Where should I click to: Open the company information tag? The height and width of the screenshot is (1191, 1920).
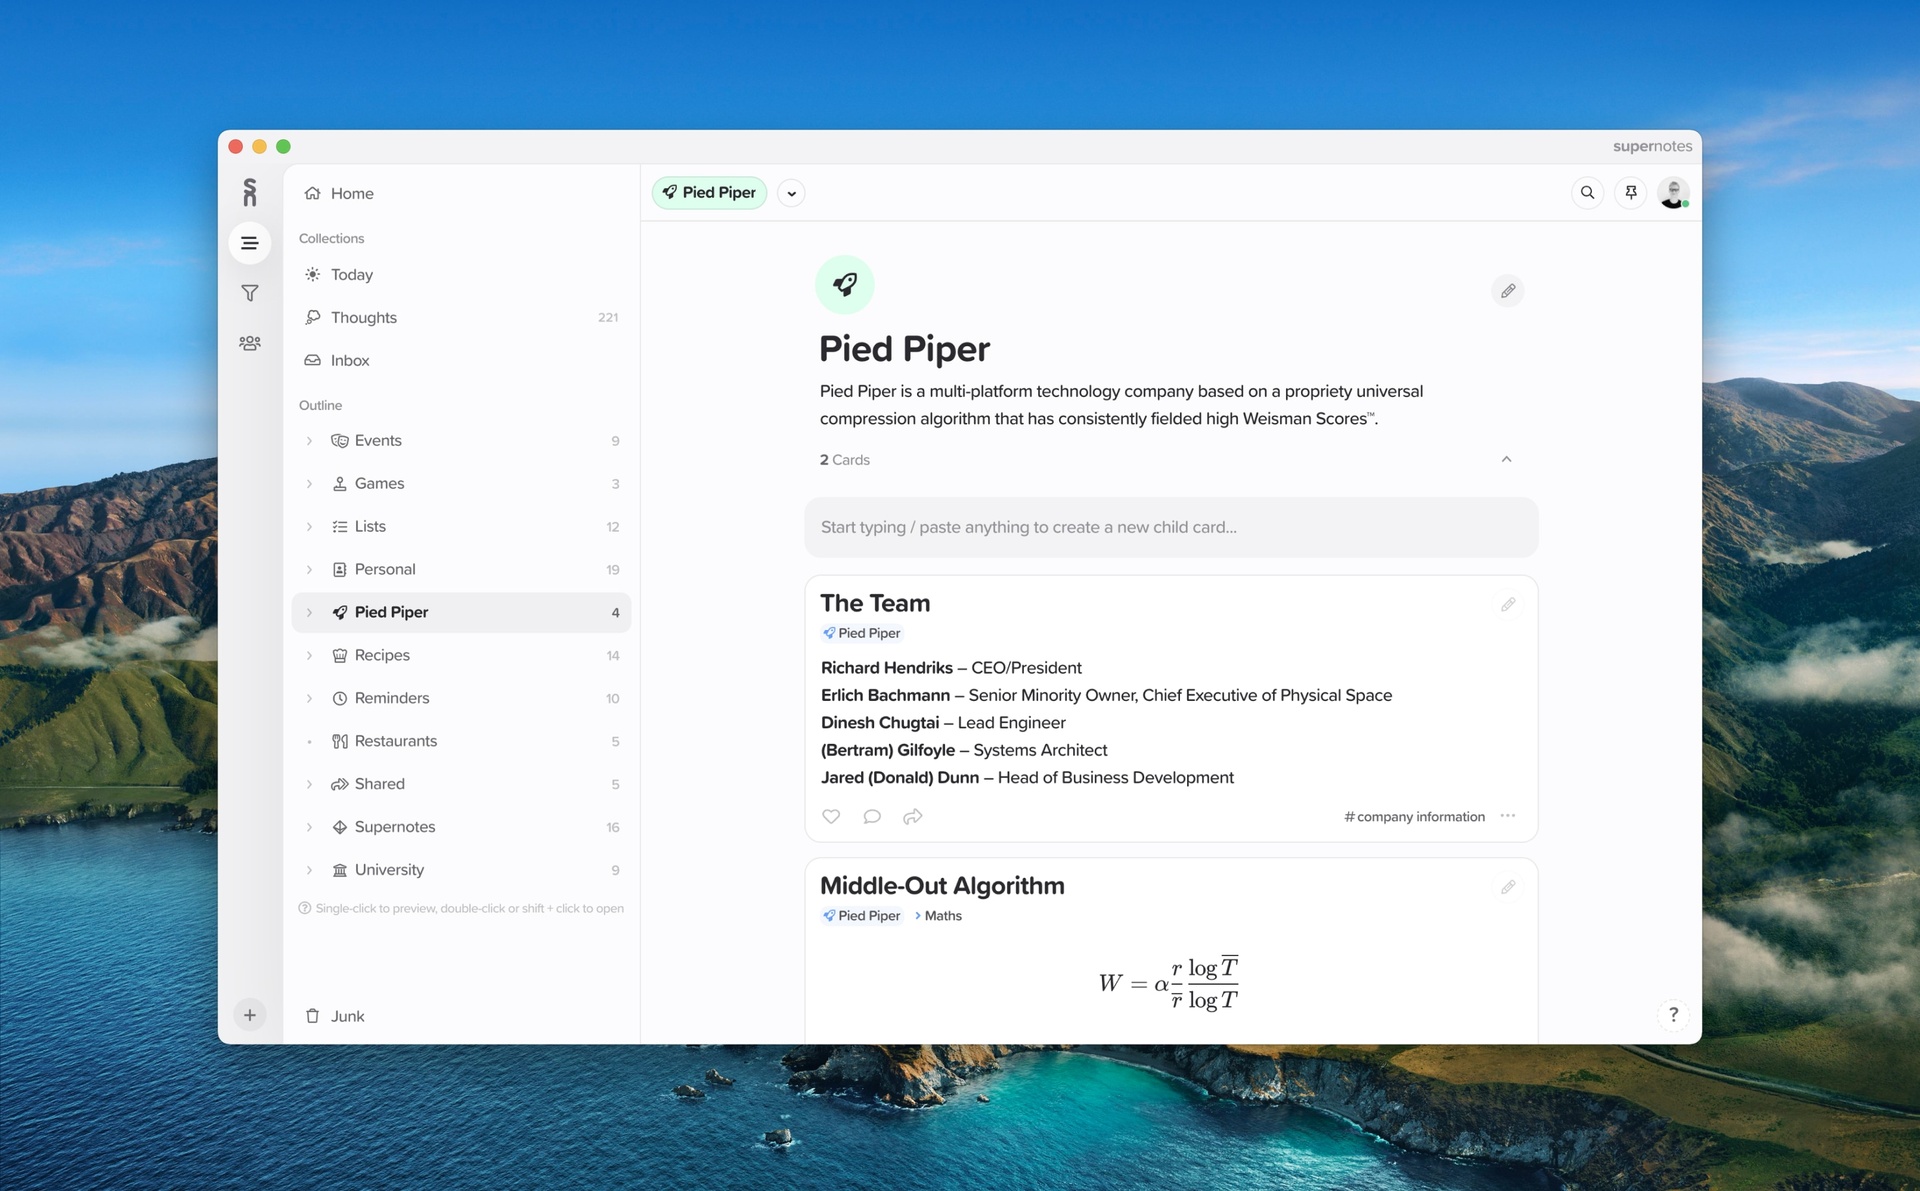[1414, 816]
